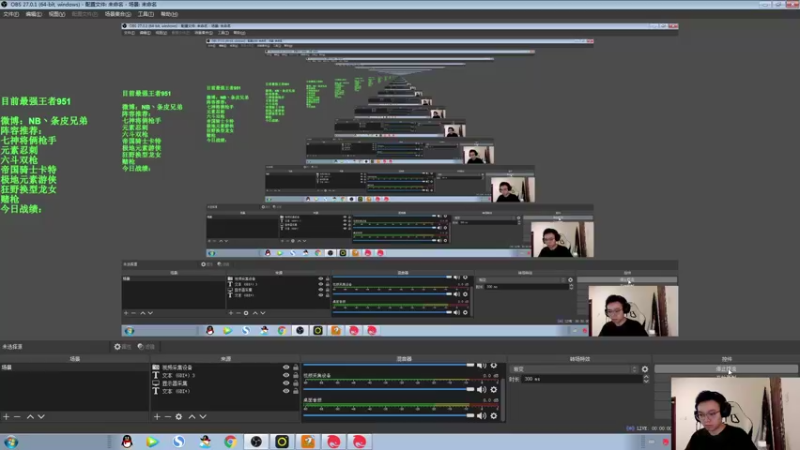The height and width of the screenshot is (450, 800).
Task: Open the 帮助(H) menu in main menu bar
Action: coord(169,14)
